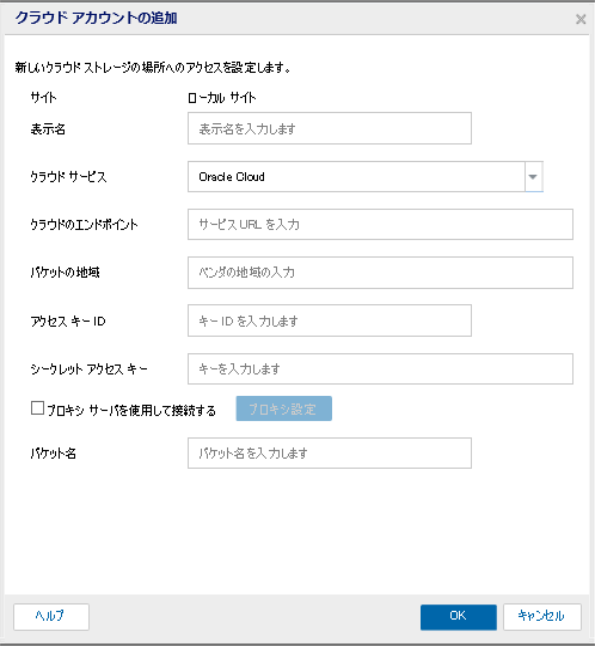The width and height of the screenshot is (595, 646).
Task: Click the dialog title クラウド アカウントの追加
Action: coord(96,18)
